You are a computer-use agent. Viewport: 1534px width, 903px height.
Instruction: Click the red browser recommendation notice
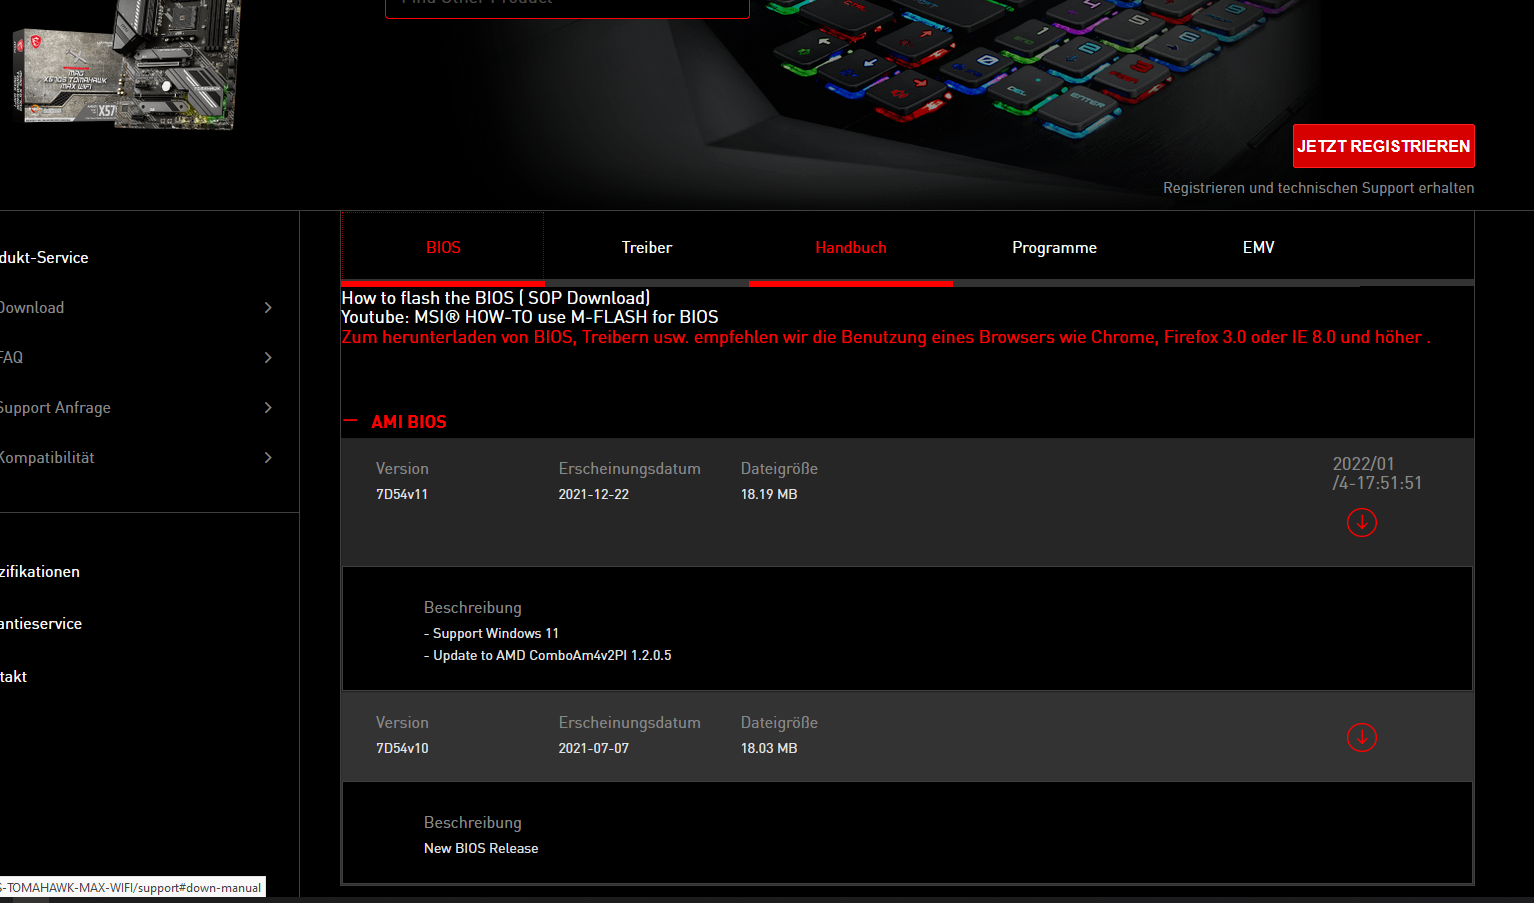tap(886, 337)
